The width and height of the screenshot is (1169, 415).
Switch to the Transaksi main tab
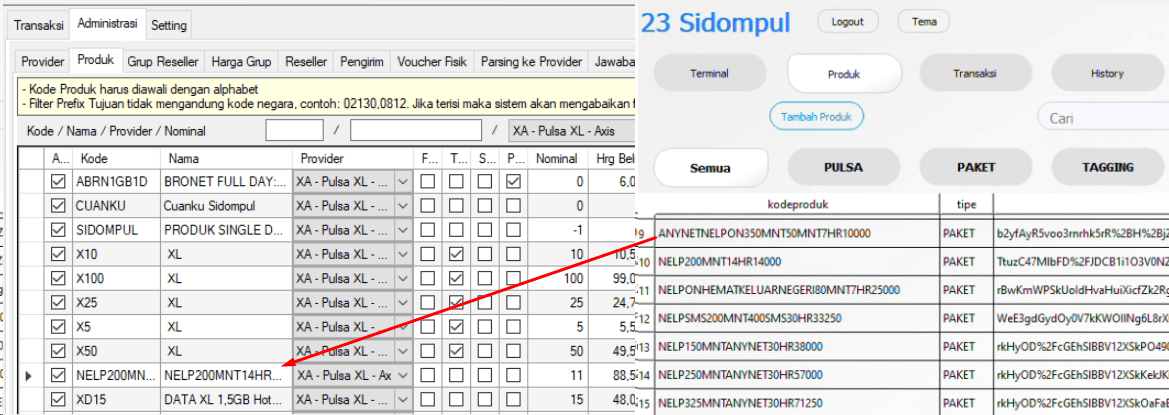click(x=39, y=24)
